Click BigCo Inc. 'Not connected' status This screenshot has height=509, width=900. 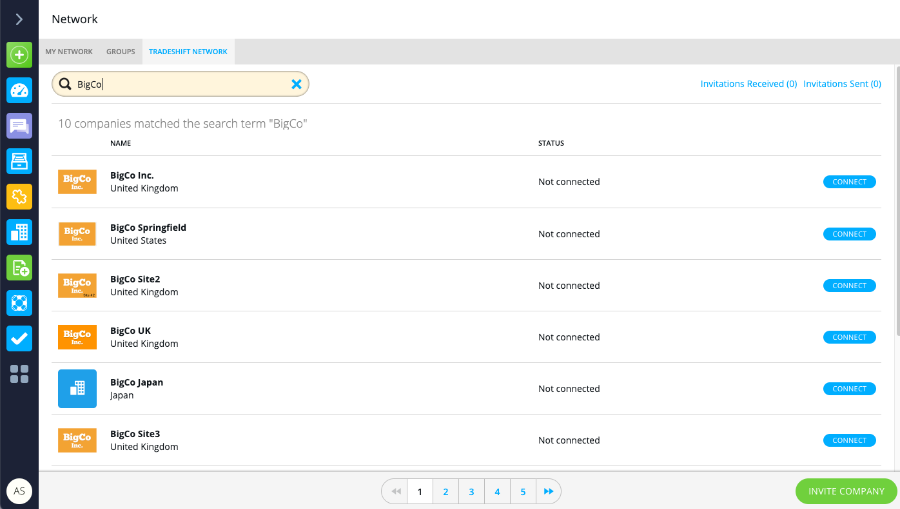tap(569, 182)
